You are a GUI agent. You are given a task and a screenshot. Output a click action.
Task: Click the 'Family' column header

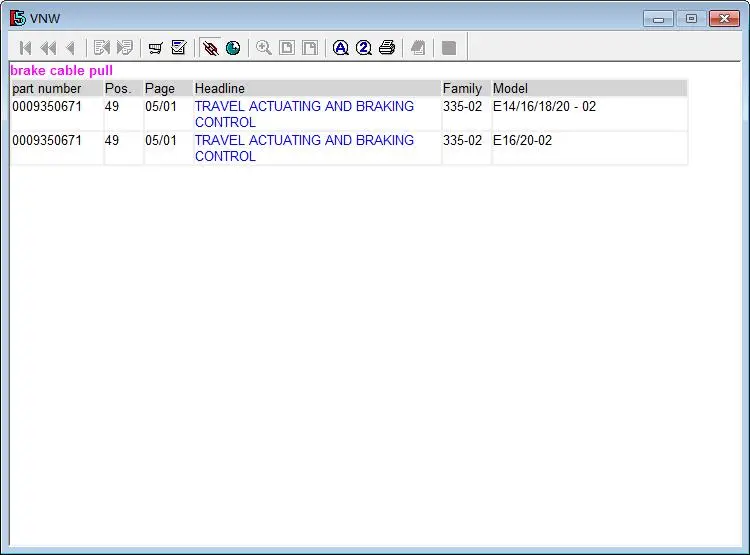pyautogui.click(x=466, y=89)
